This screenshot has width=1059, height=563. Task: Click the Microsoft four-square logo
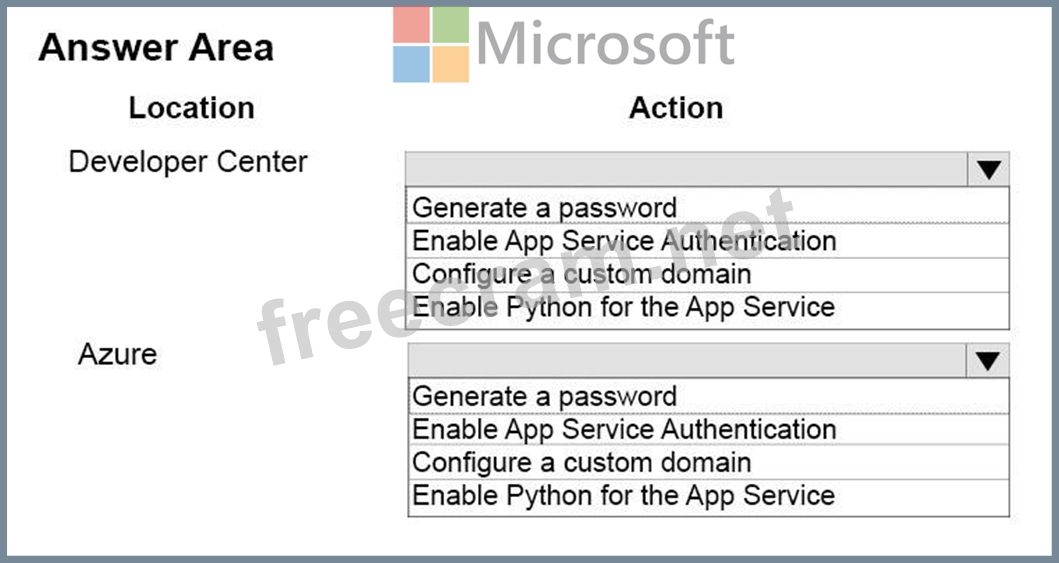pos(431,45)
